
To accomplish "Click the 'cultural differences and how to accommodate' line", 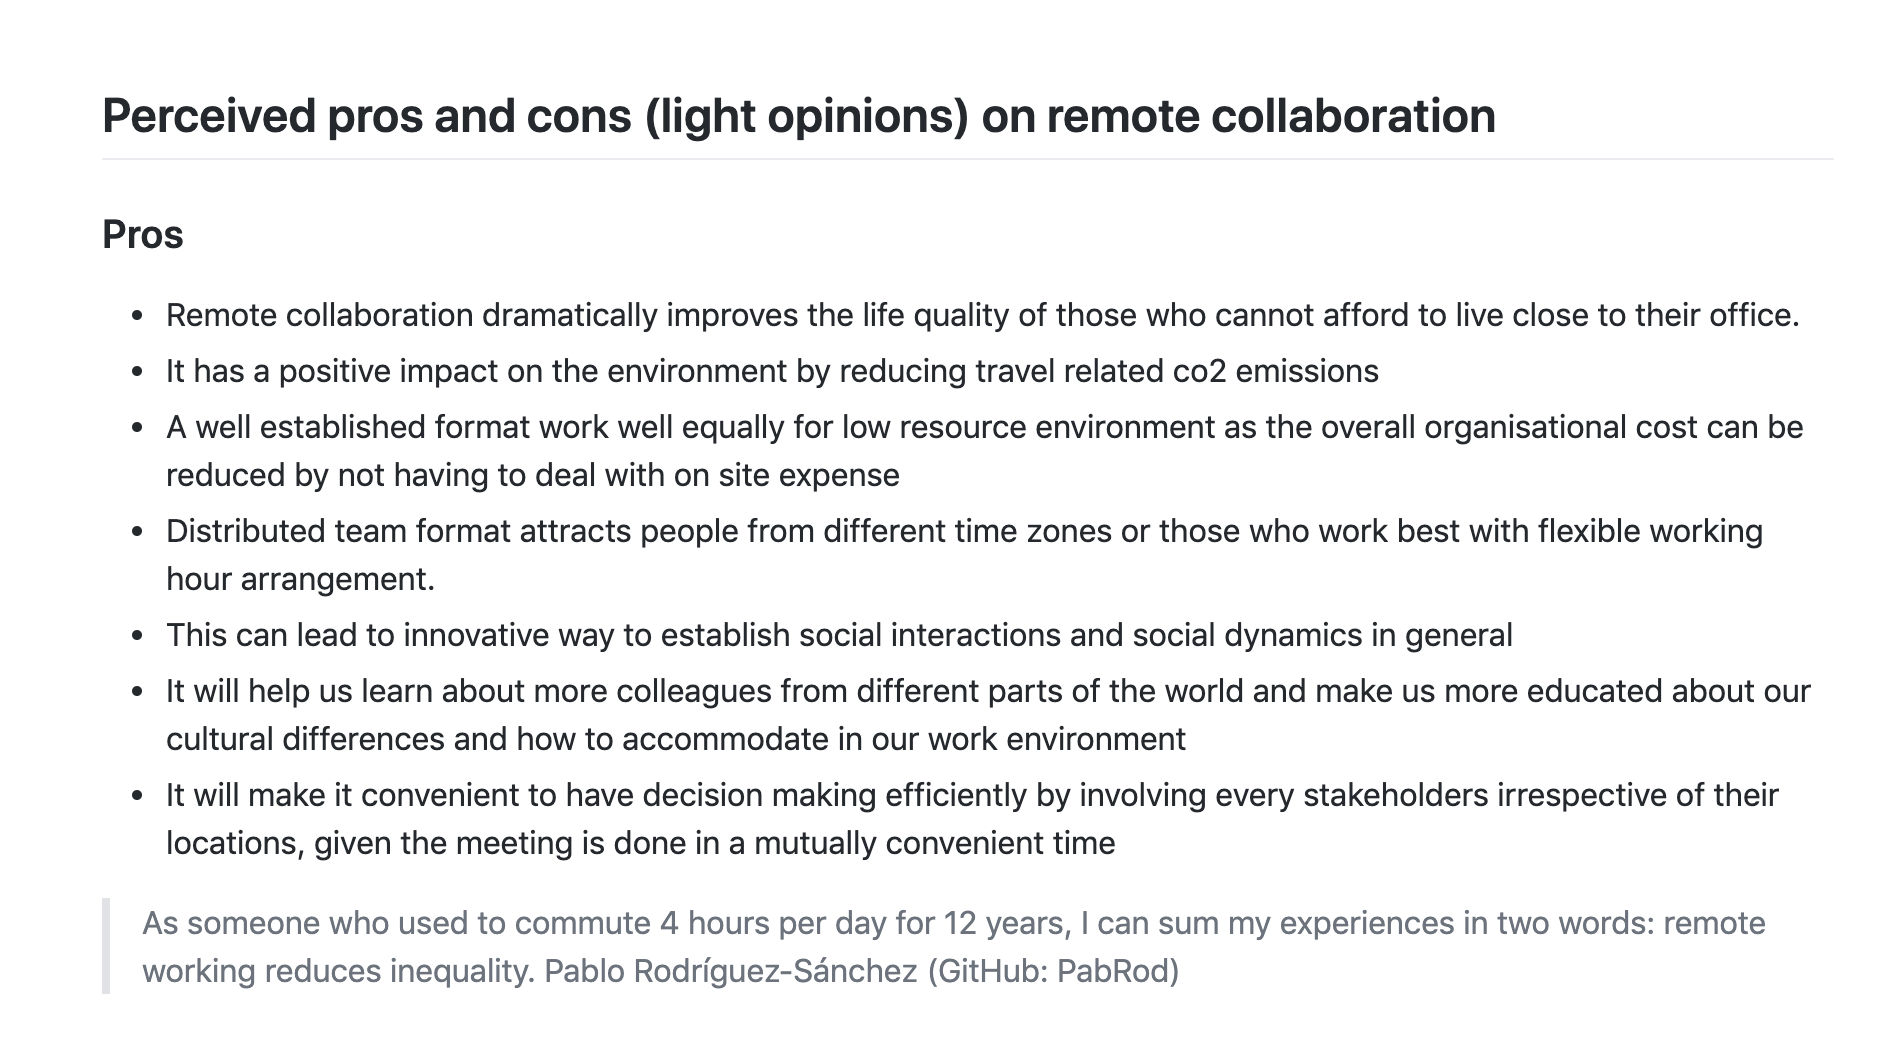I will [675, 739].
